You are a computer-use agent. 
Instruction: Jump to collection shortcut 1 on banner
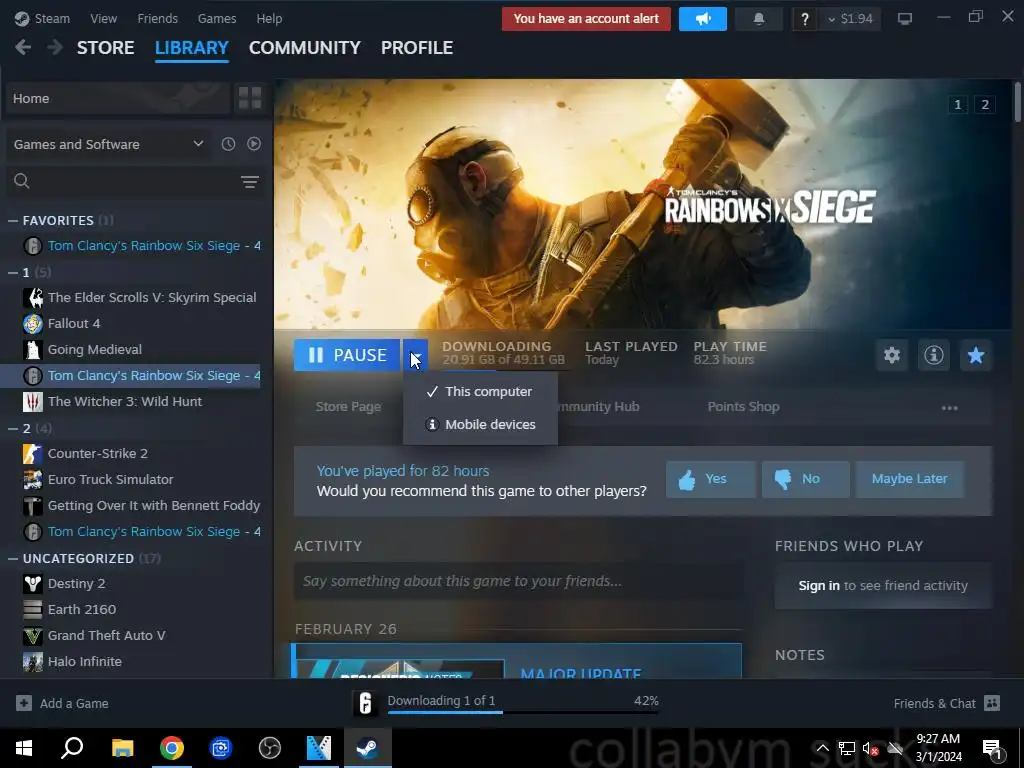957,104
